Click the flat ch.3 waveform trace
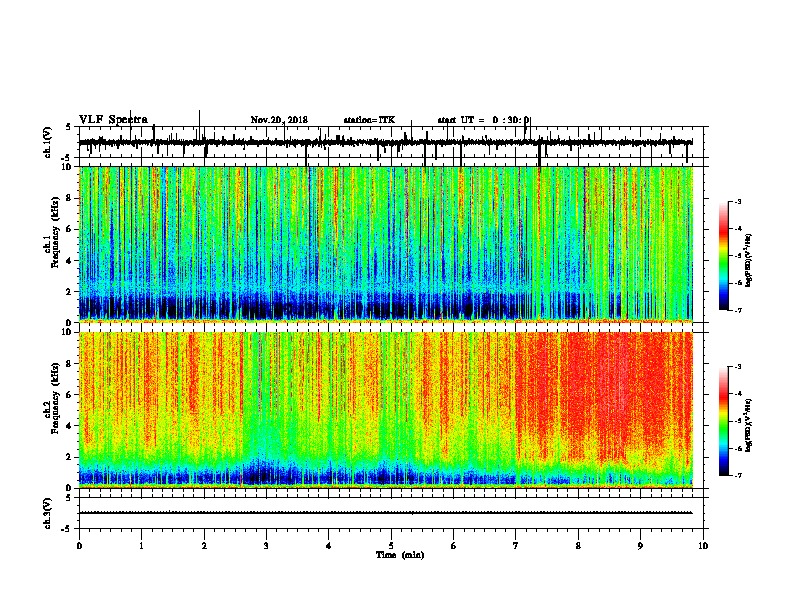This screenshot has width=792, height=612. click(386, 513)
